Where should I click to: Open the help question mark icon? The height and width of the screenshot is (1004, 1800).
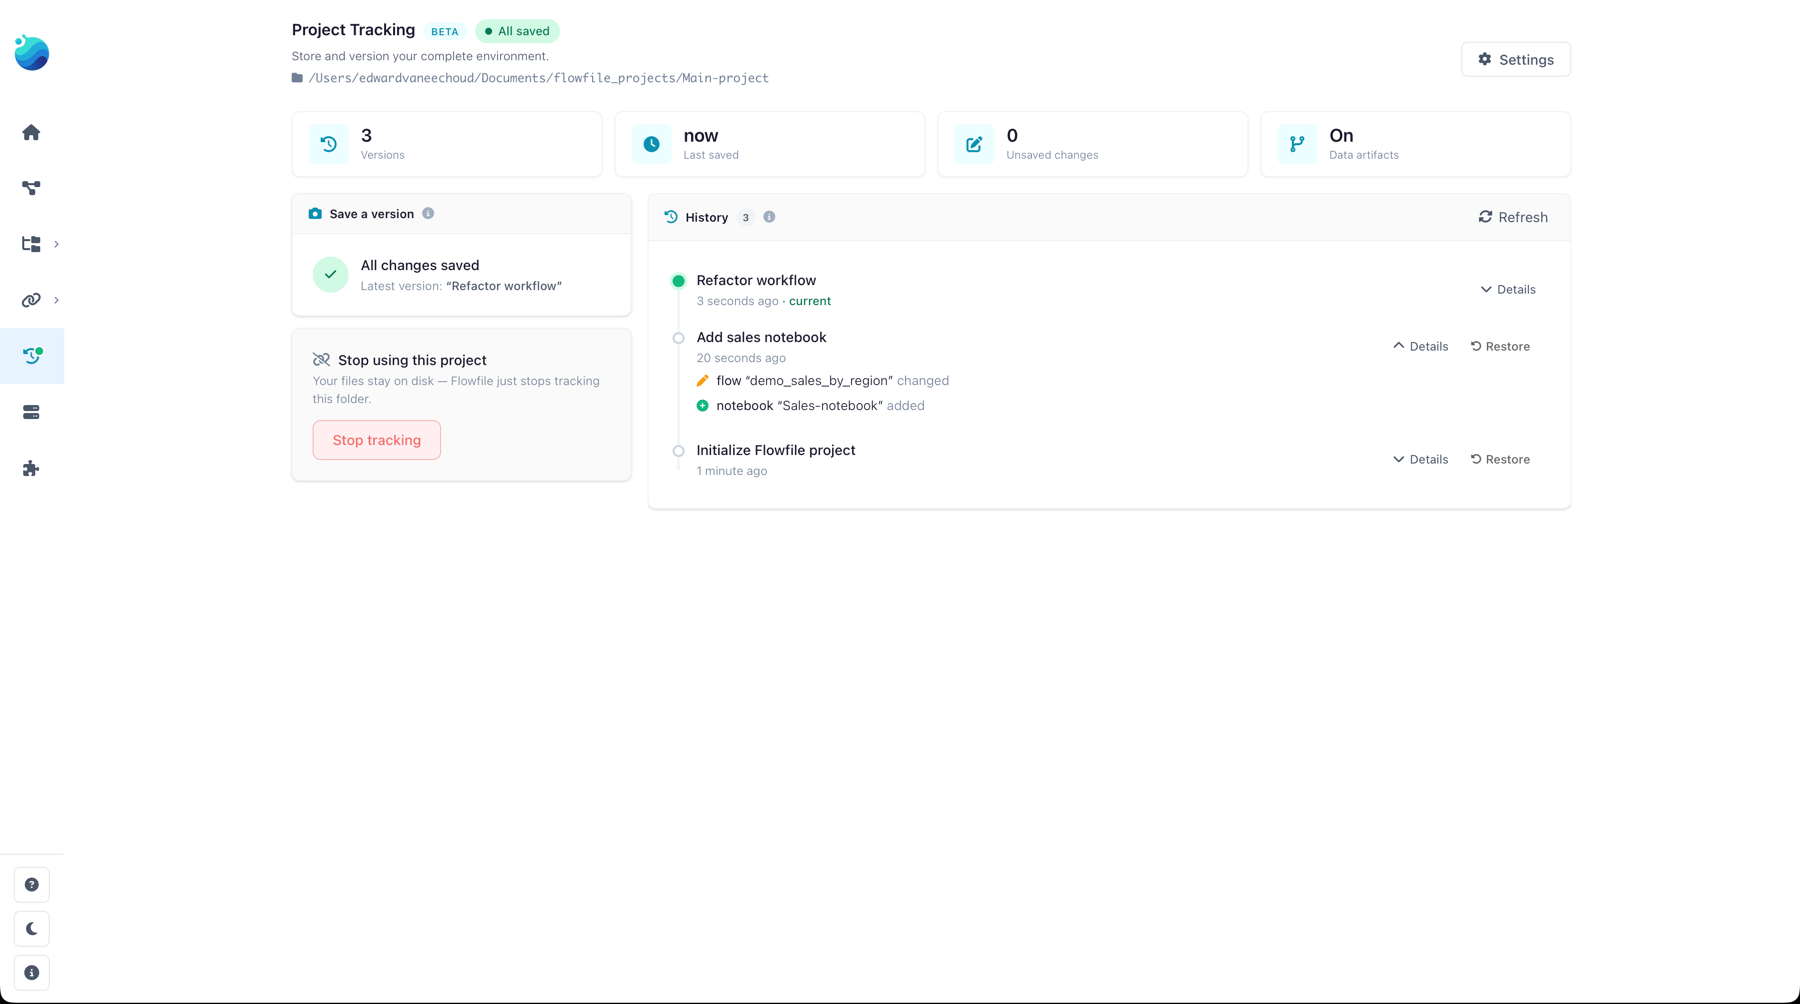click(32, 885)
